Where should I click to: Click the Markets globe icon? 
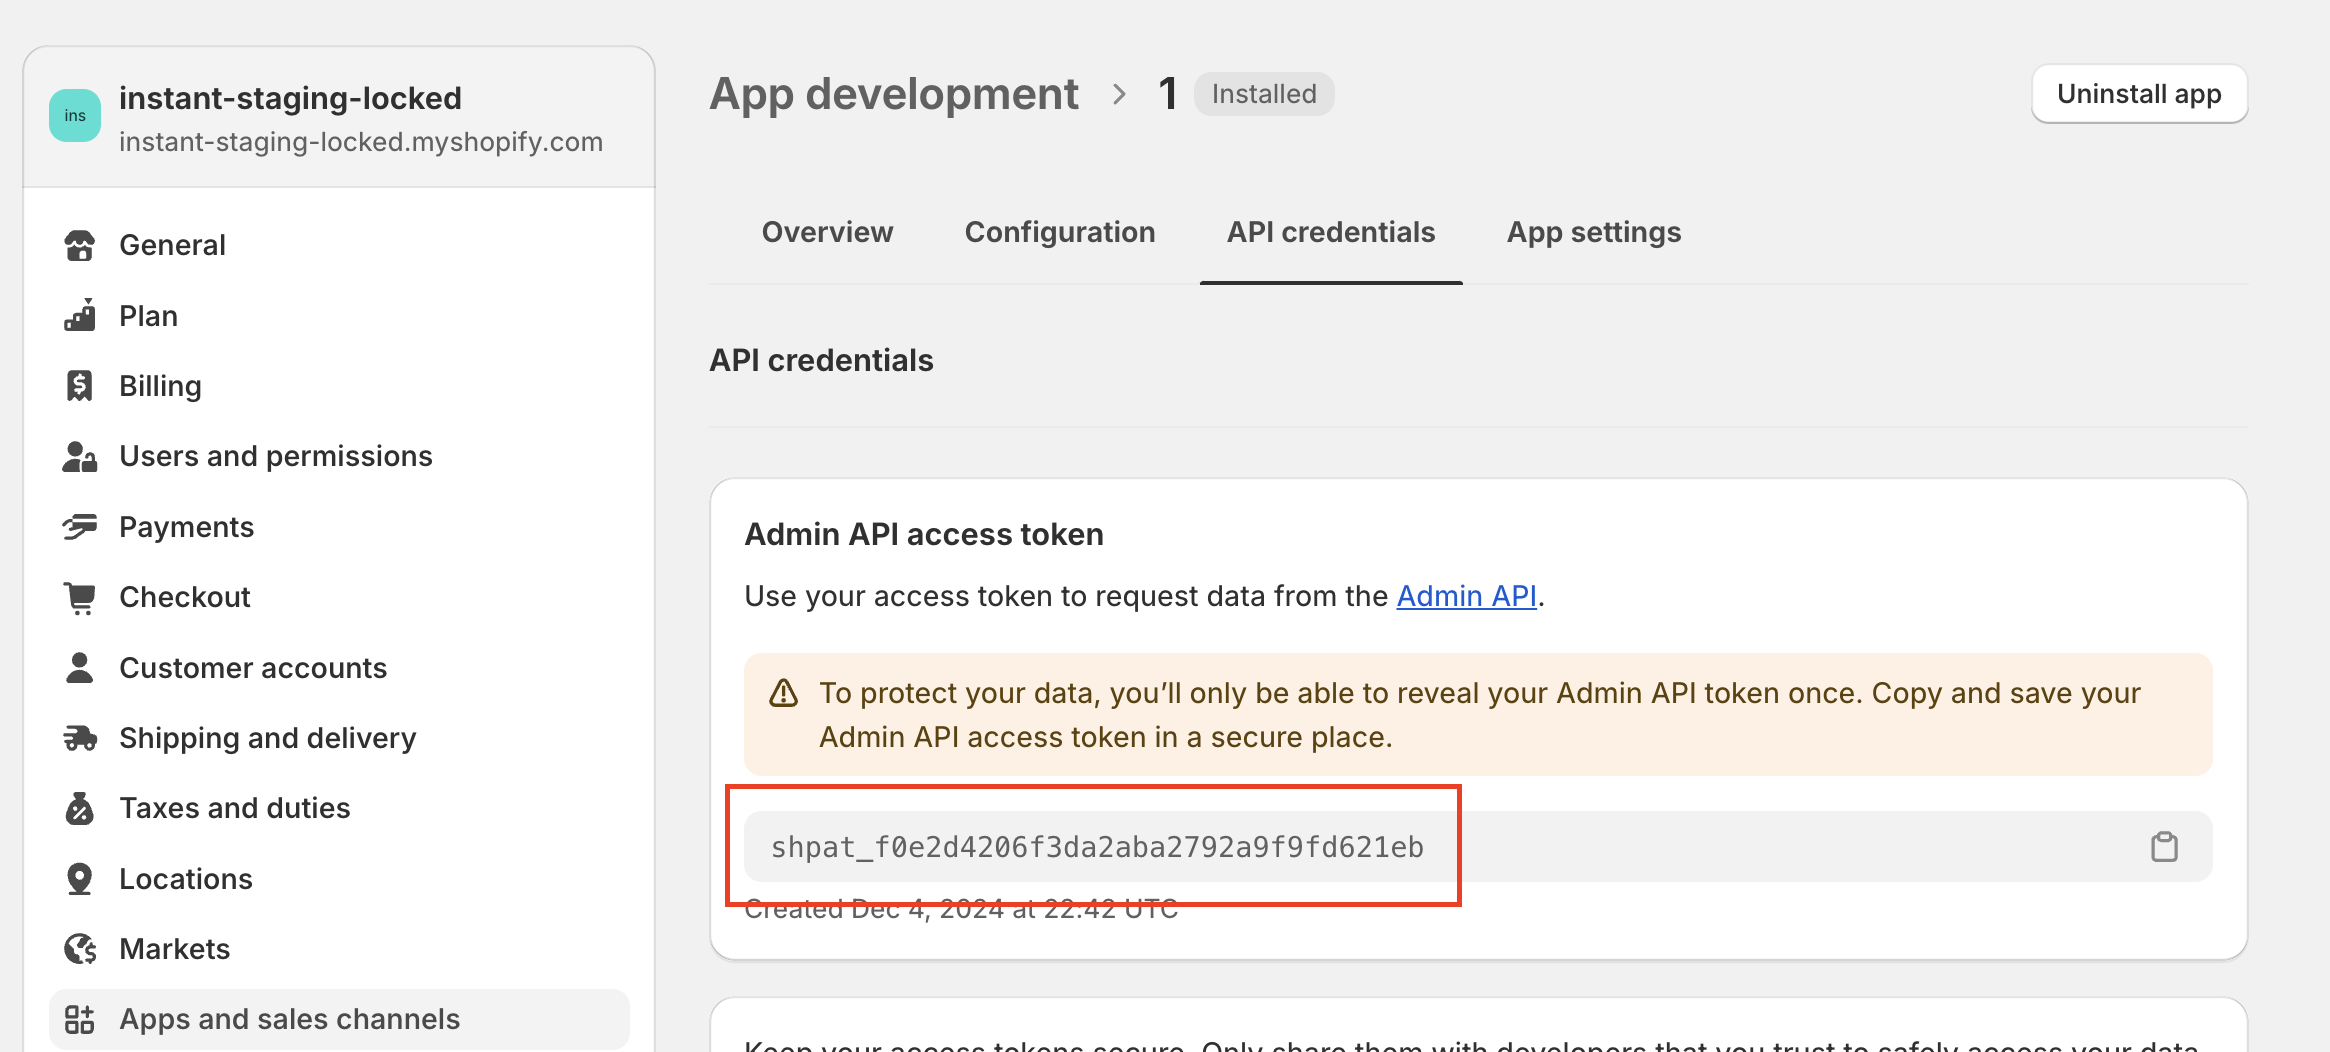pos(80,949)
